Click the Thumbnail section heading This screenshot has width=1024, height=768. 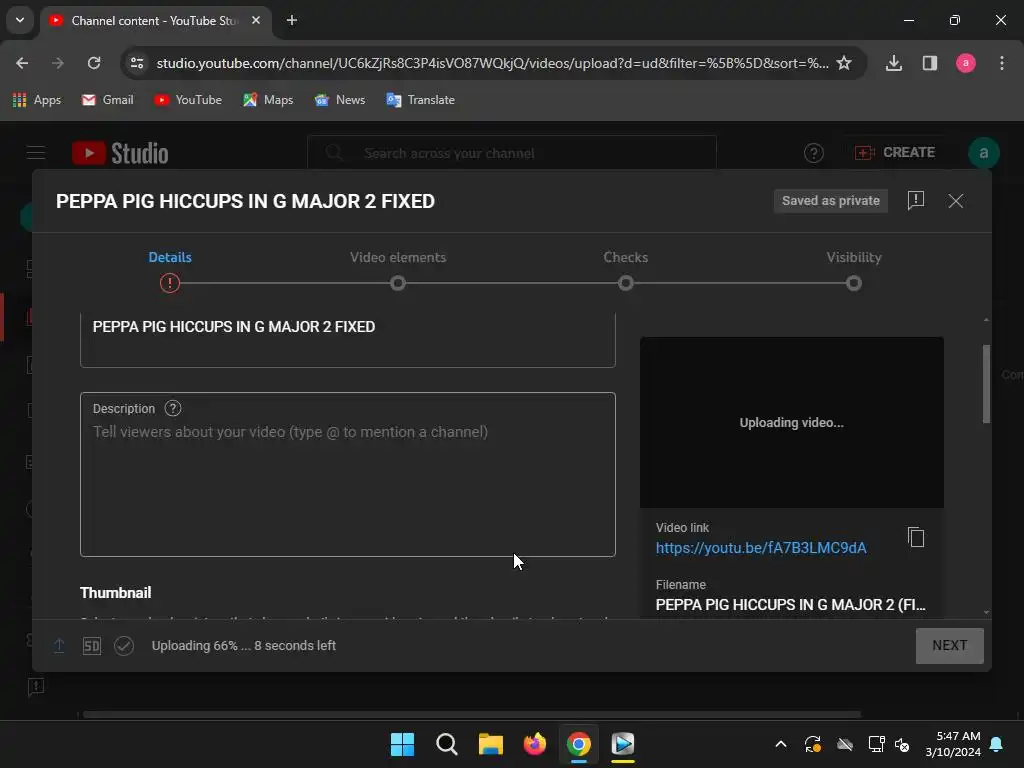(x=116, y=593)
